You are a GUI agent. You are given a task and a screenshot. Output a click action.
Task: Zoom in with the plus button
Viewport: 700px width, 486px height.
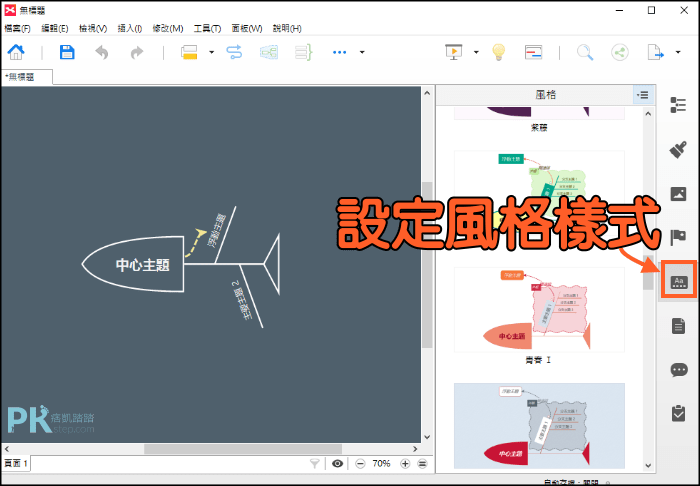coord(405,464)
